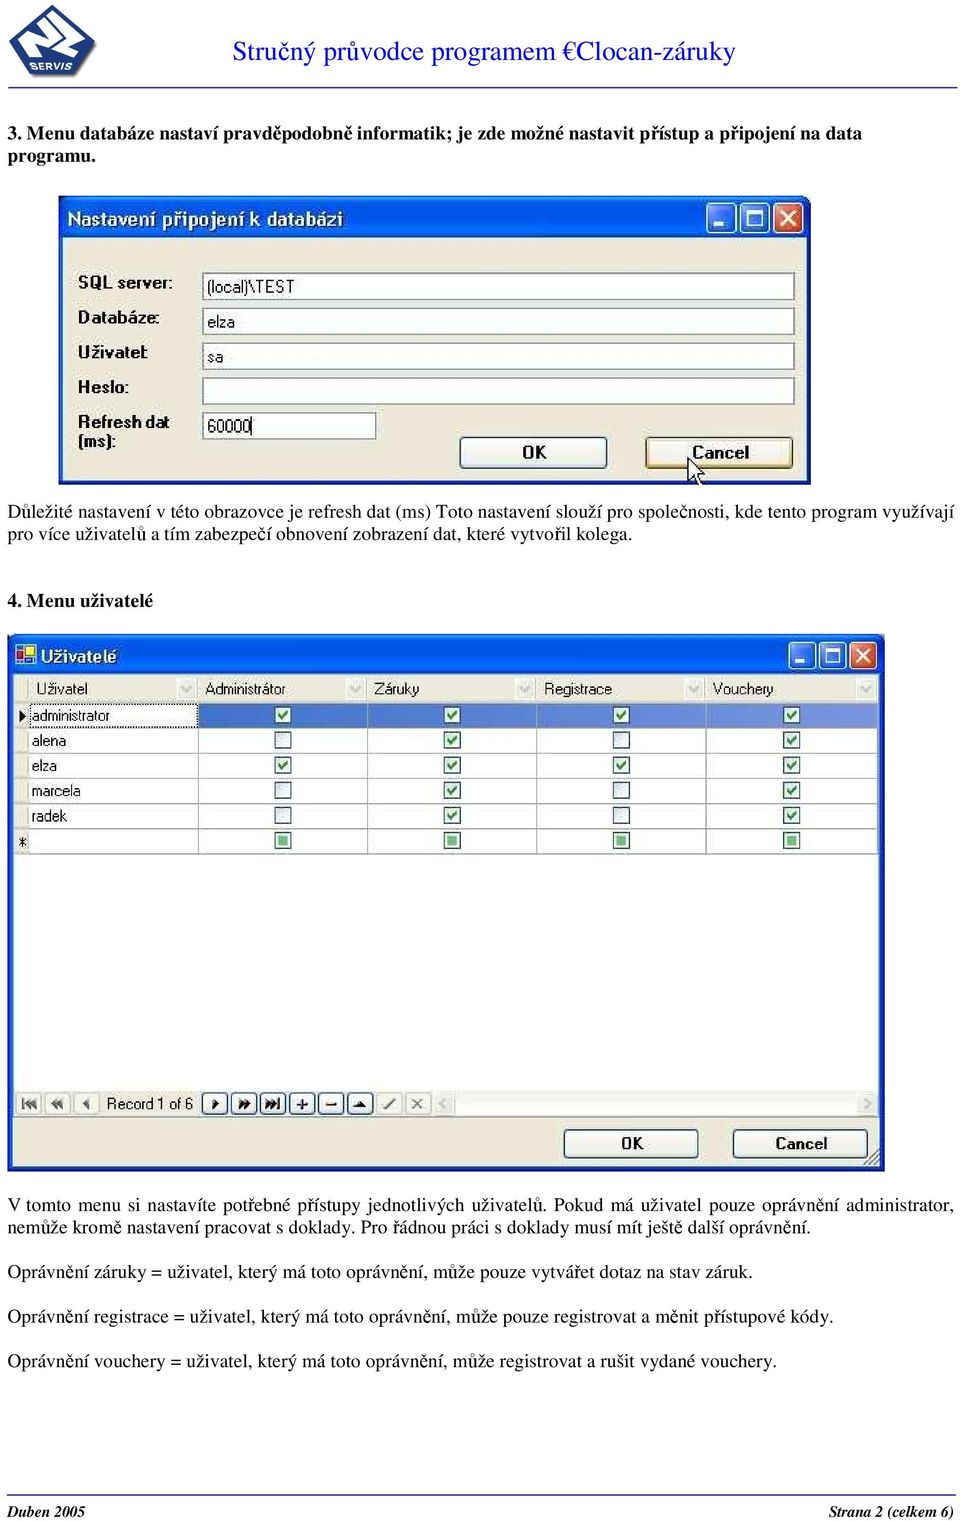Click the end edit checkmark button
This screenshot has width=960, height=1521.
pyautogui.click(x=388, y=1104)
